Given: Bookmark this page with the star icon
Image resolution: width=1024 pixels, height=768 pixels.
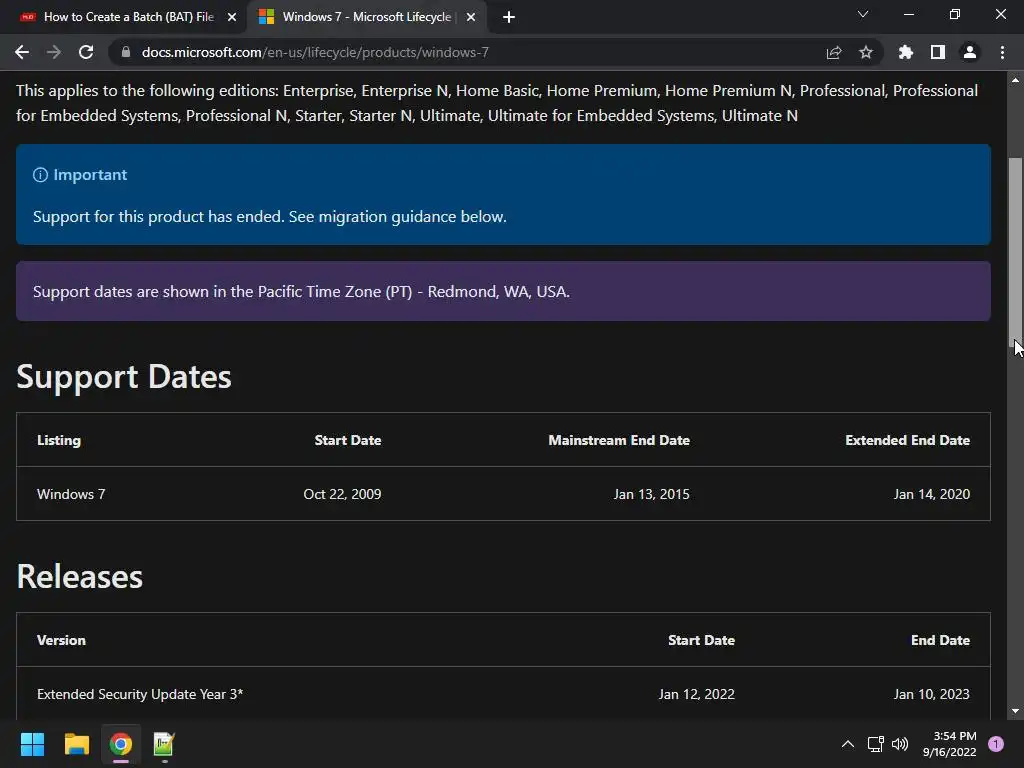Looking at the screenshot, I should 866,52.
